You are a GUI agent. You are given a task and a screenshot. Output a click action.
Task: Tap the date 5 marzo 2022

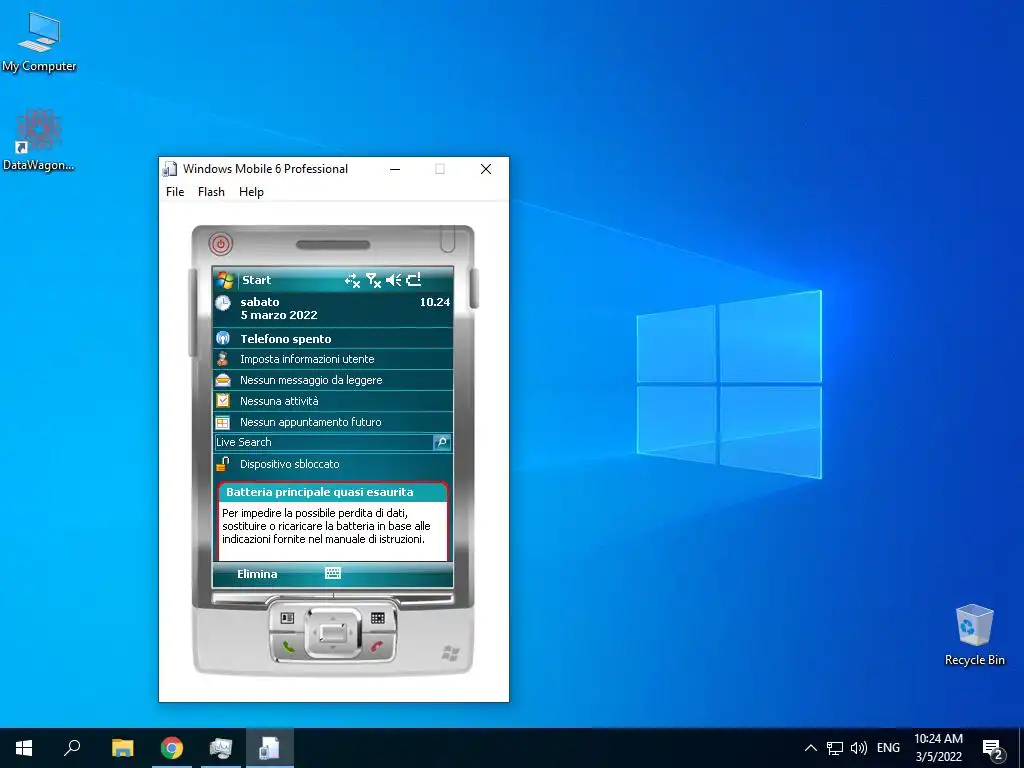(x=279, y=315)
